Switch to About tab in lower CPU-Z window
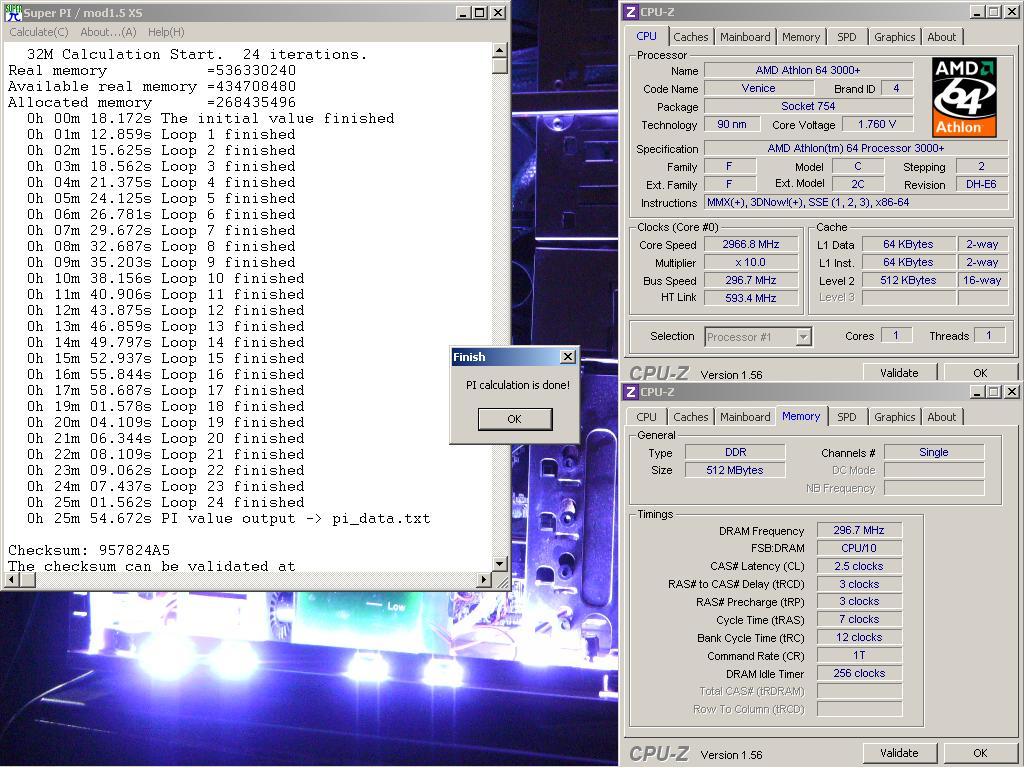Image resolution: width=1024 pixels, height=768 pixels. click(942, 417)
